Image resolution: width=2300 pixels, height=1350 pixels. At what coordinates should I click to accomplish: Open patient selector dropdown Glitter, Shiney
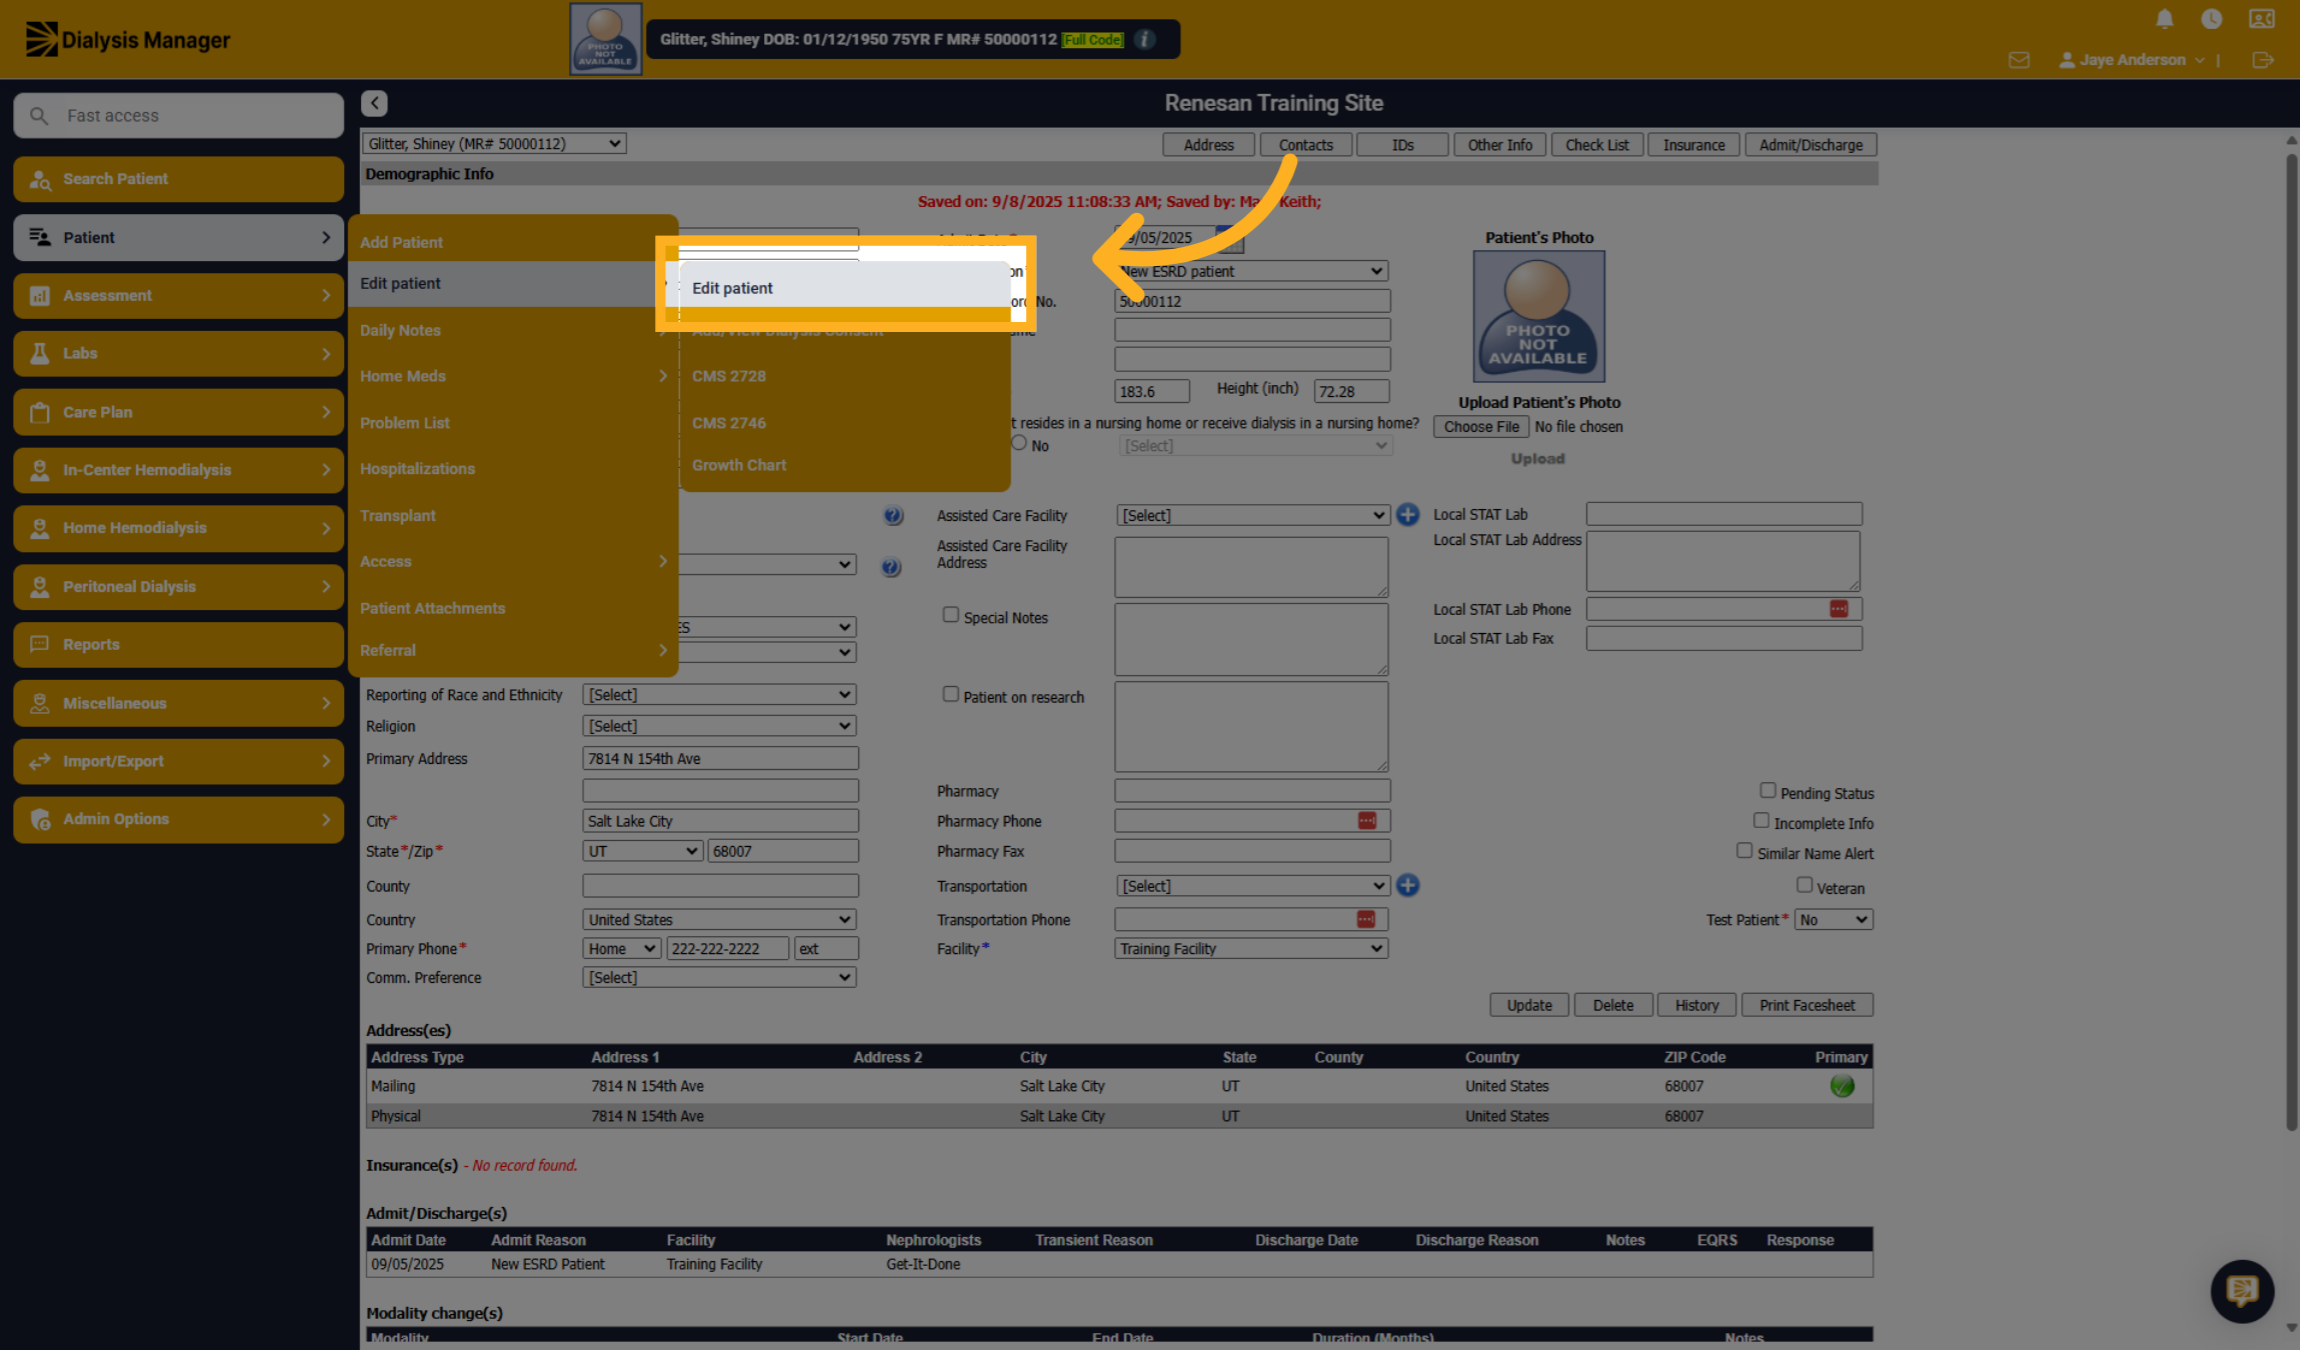(494, 143)
